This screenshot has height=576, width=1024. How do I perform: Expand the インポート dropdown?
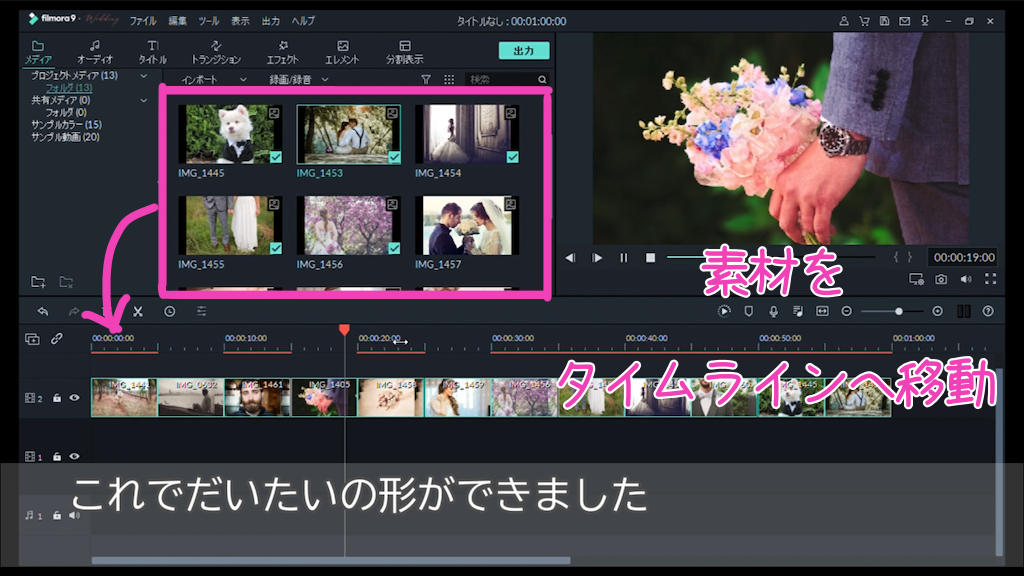[214, 79]
